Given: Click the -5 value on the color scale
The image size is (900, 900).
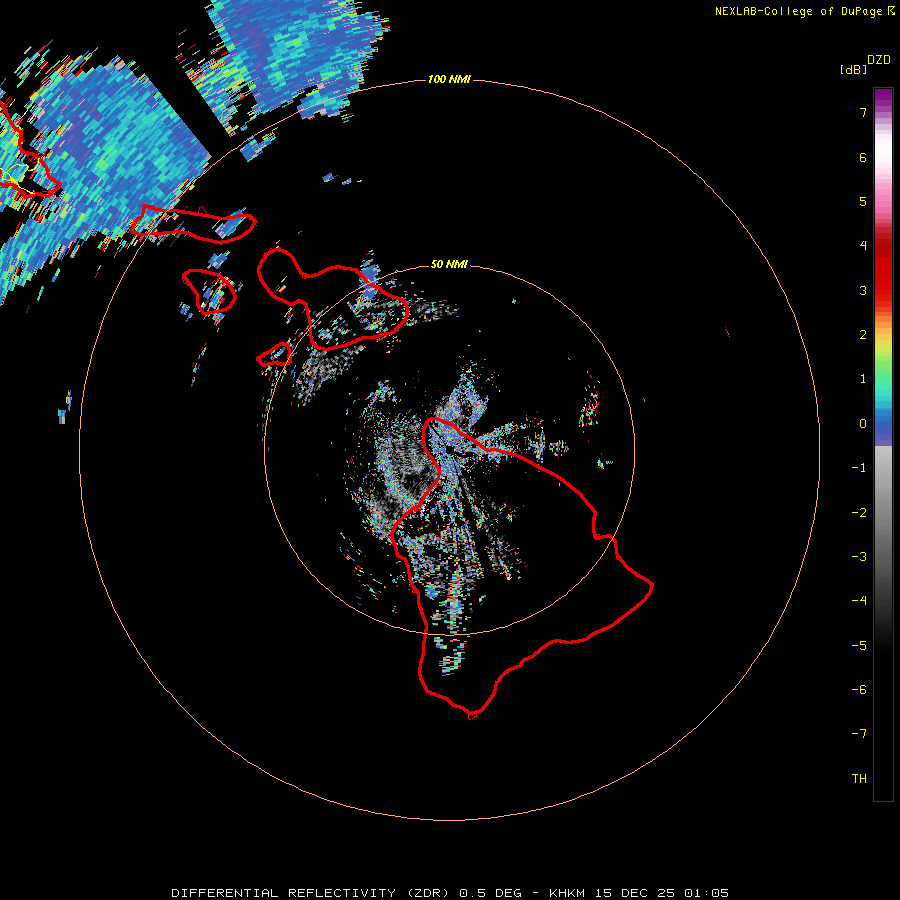Looking at the screenshot, I should coord(859,646).
